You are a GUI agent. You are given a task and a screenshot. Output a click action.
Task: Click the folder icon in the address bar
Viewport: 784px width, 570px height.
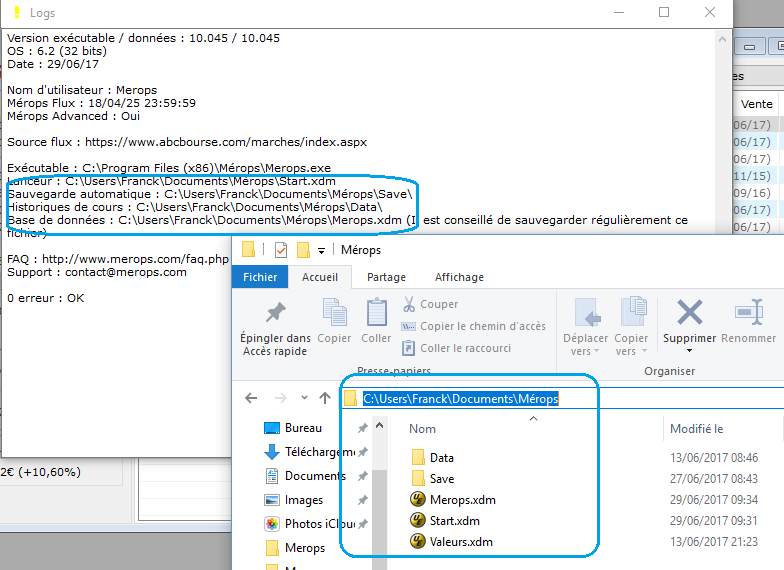pos(350,398)
